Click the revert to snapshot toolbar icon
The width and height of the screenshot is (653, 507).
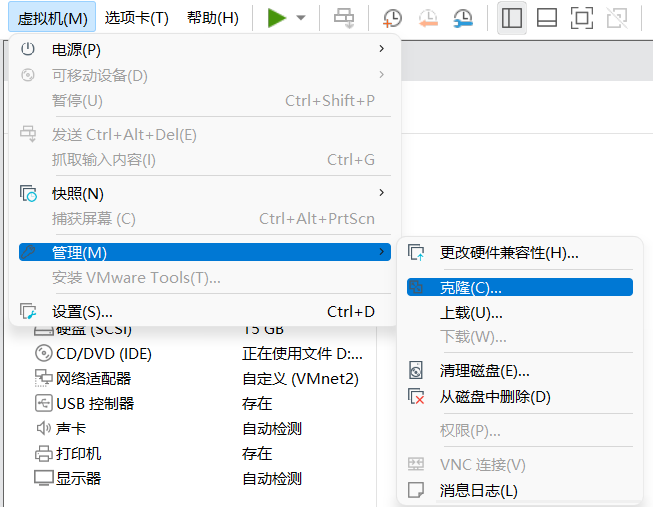pyautogui.click(x=428, y=18)
